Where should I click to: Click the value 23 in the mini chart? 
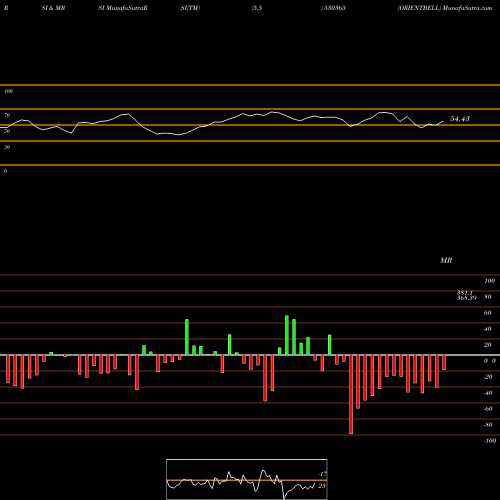point(322,486)
